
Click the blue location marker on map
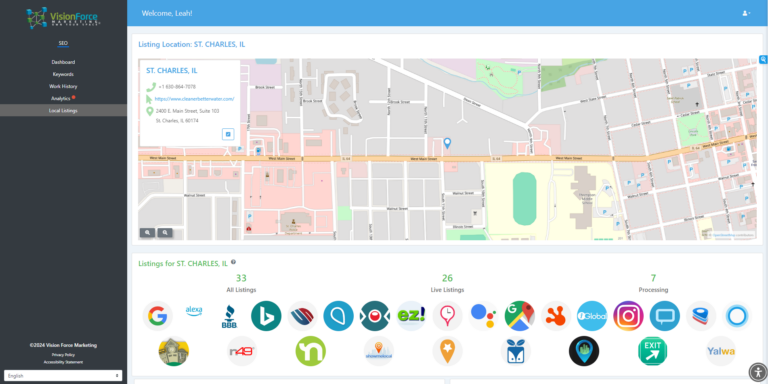coord(447,143)
